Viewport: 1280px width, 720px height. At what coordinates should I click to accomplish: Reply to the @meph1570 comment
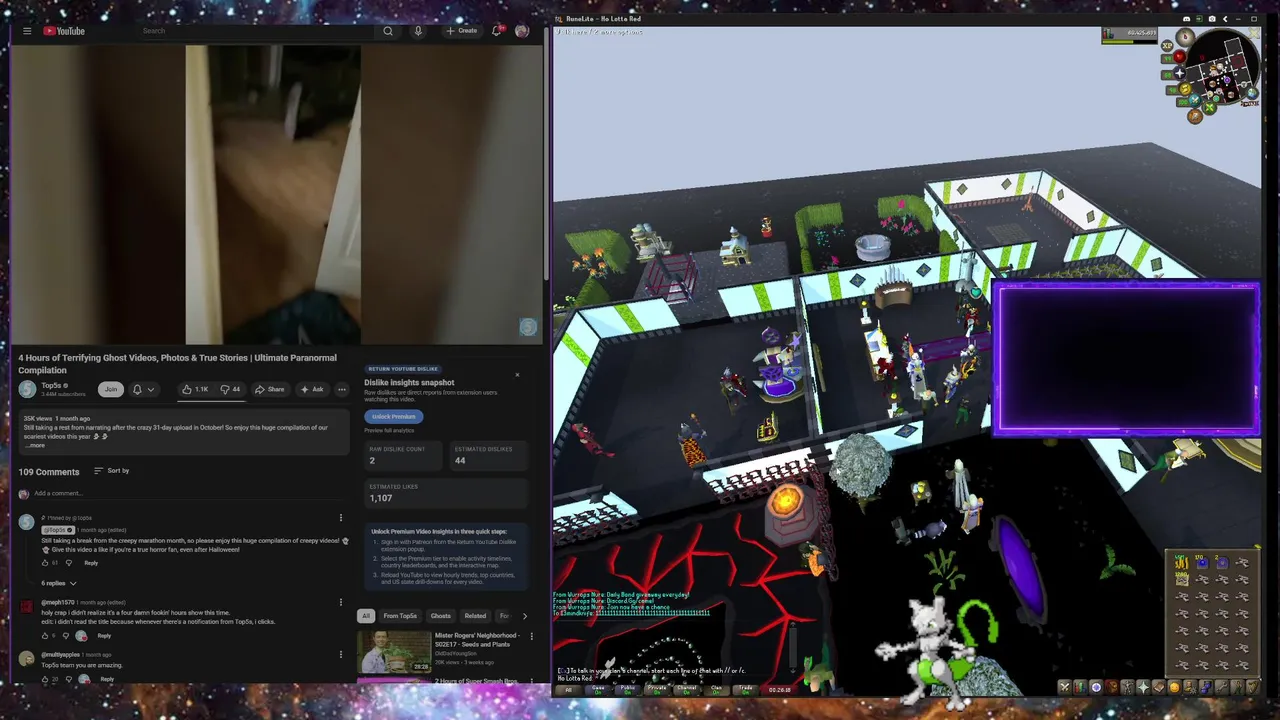click(x=104, y=636)
